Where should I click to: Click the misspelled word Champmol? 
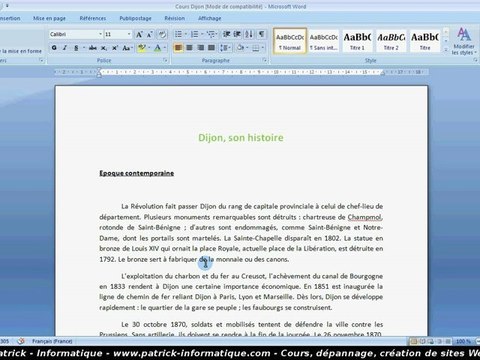(365, 217)
